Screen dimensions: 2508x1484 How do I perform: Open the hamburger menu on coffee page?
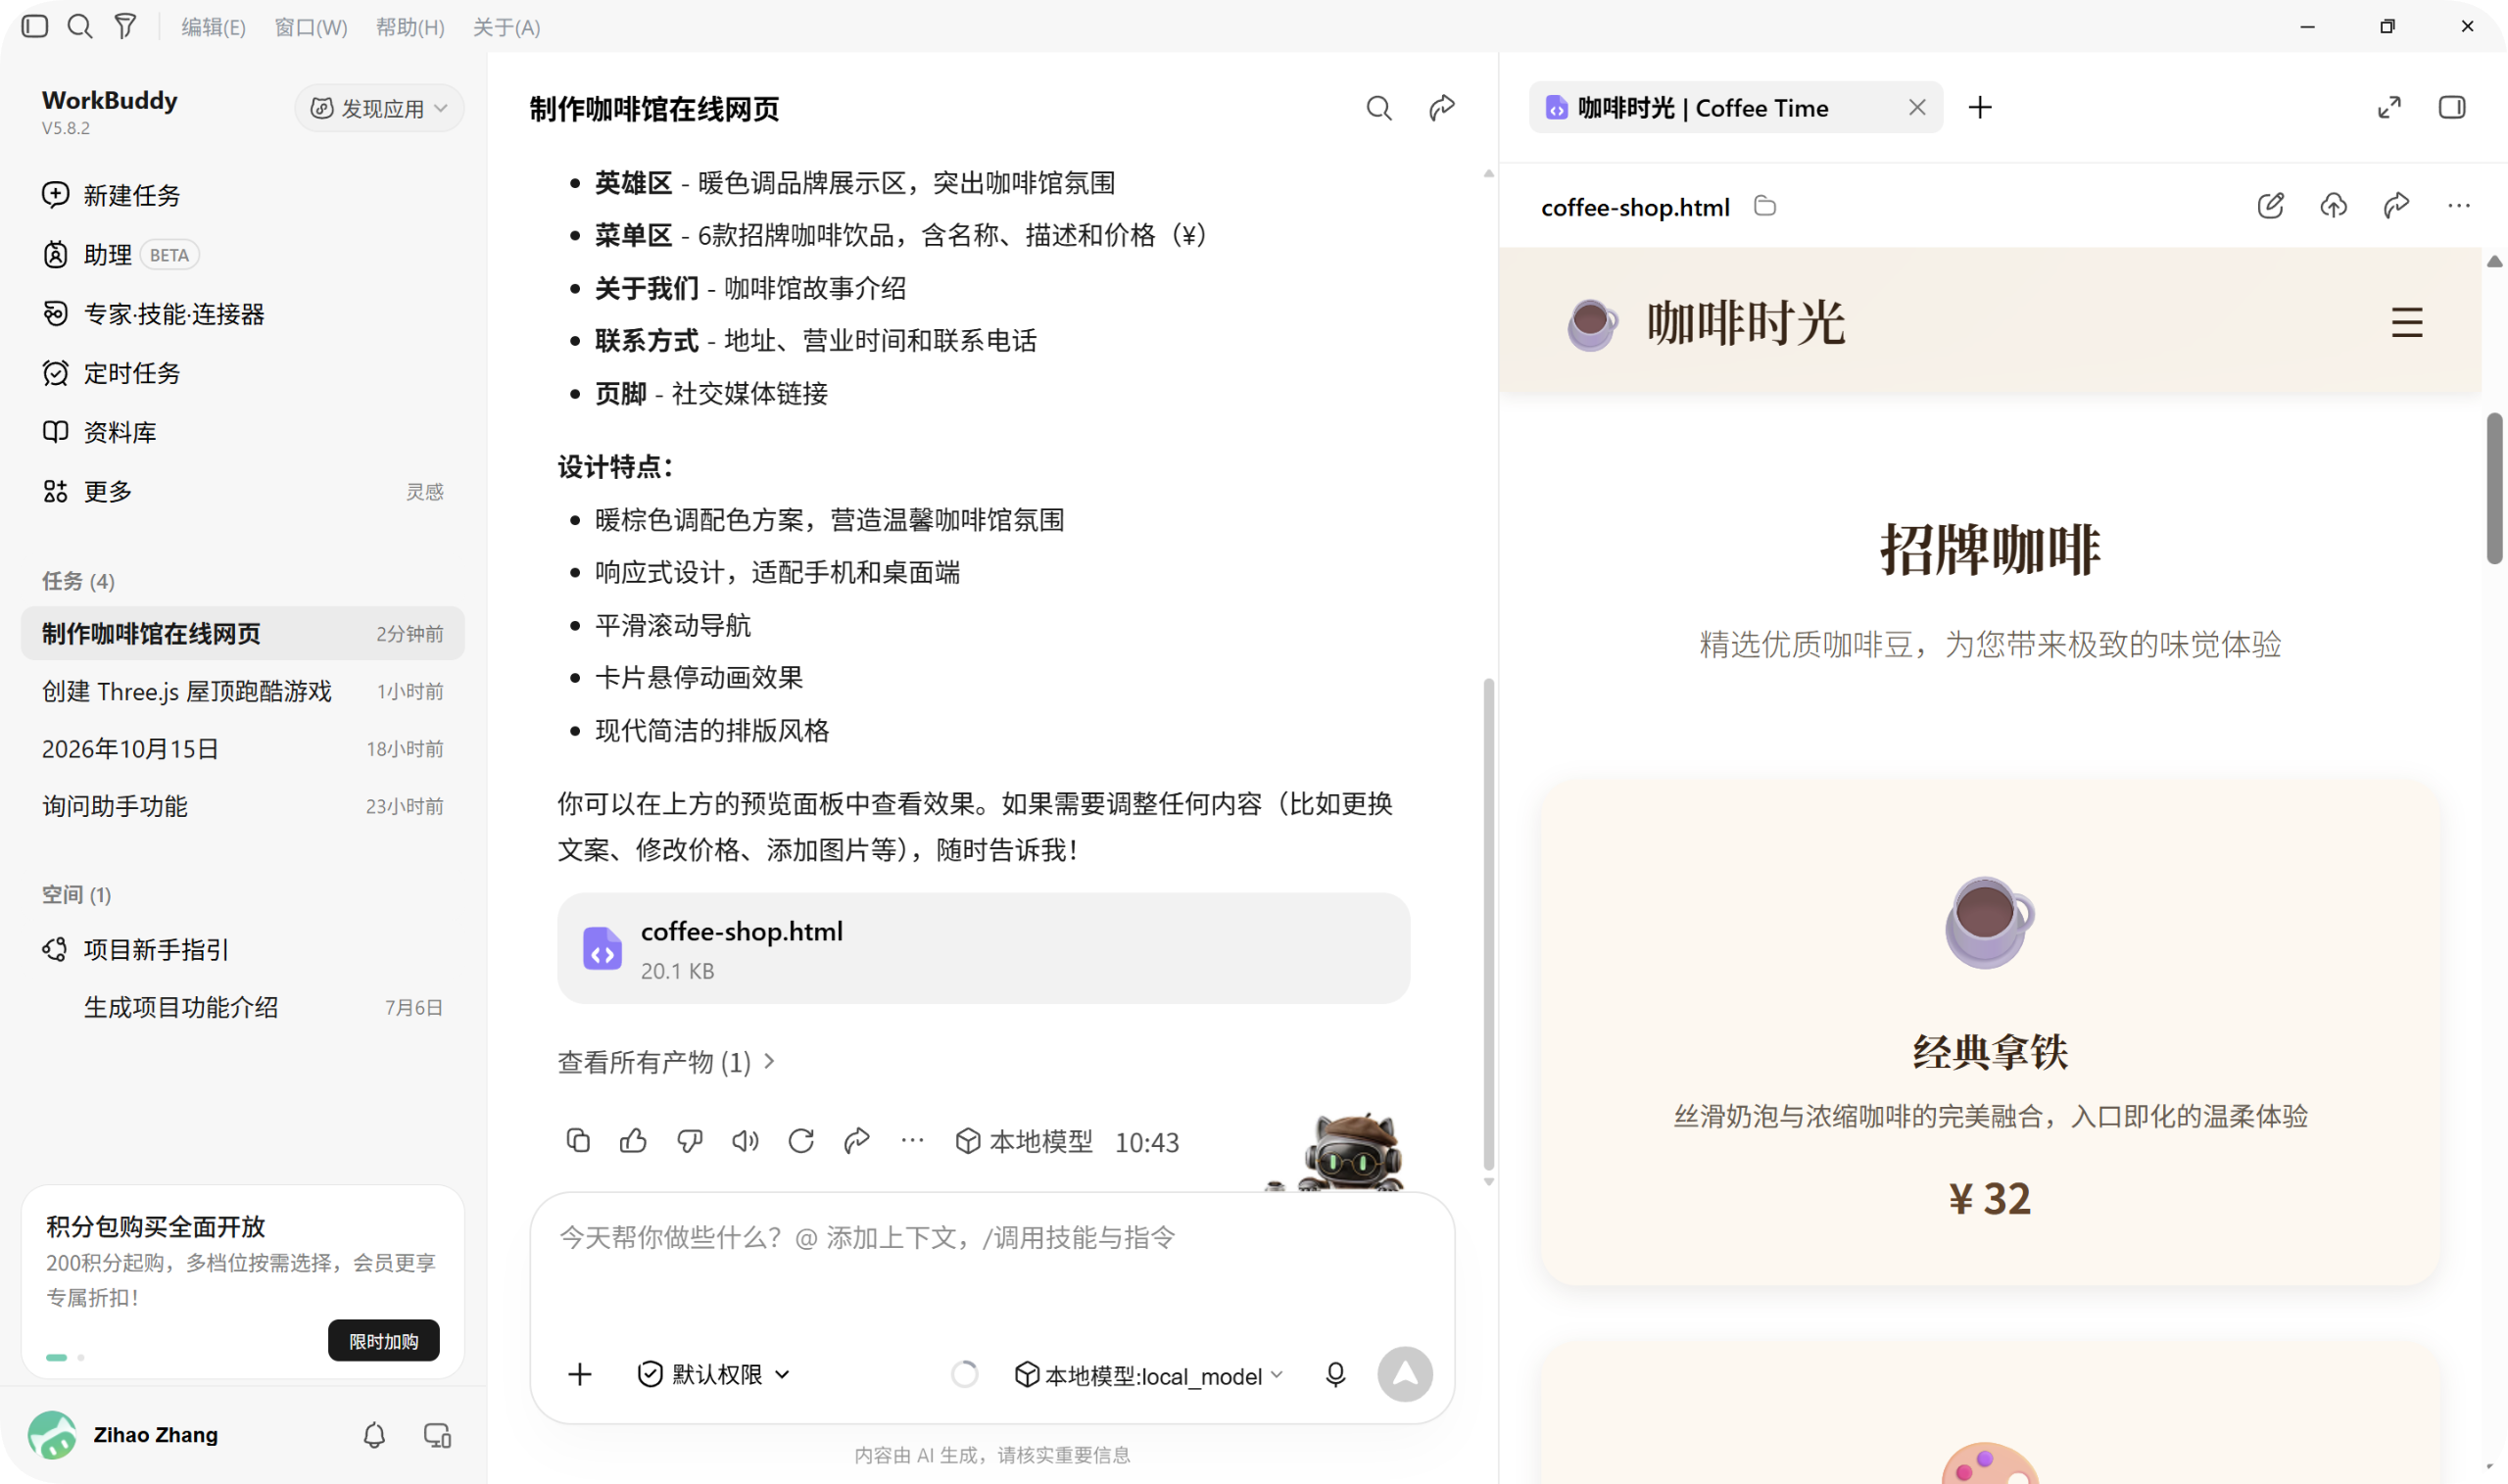pos(2406,323)
